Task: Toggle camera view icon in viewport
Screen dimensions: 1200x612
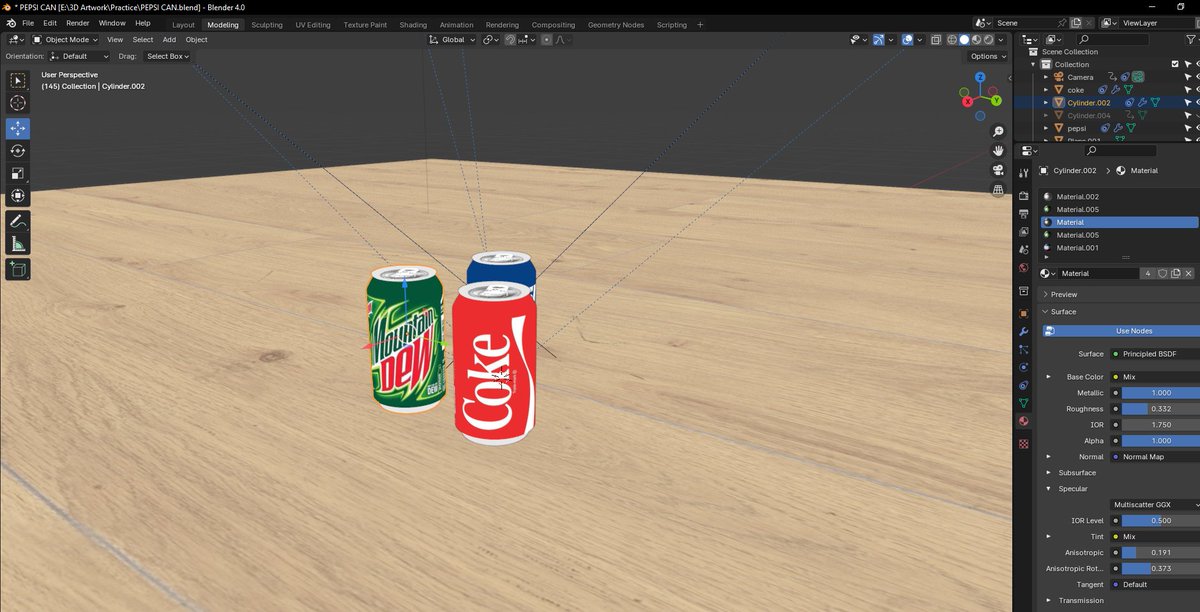Action: 998,170
